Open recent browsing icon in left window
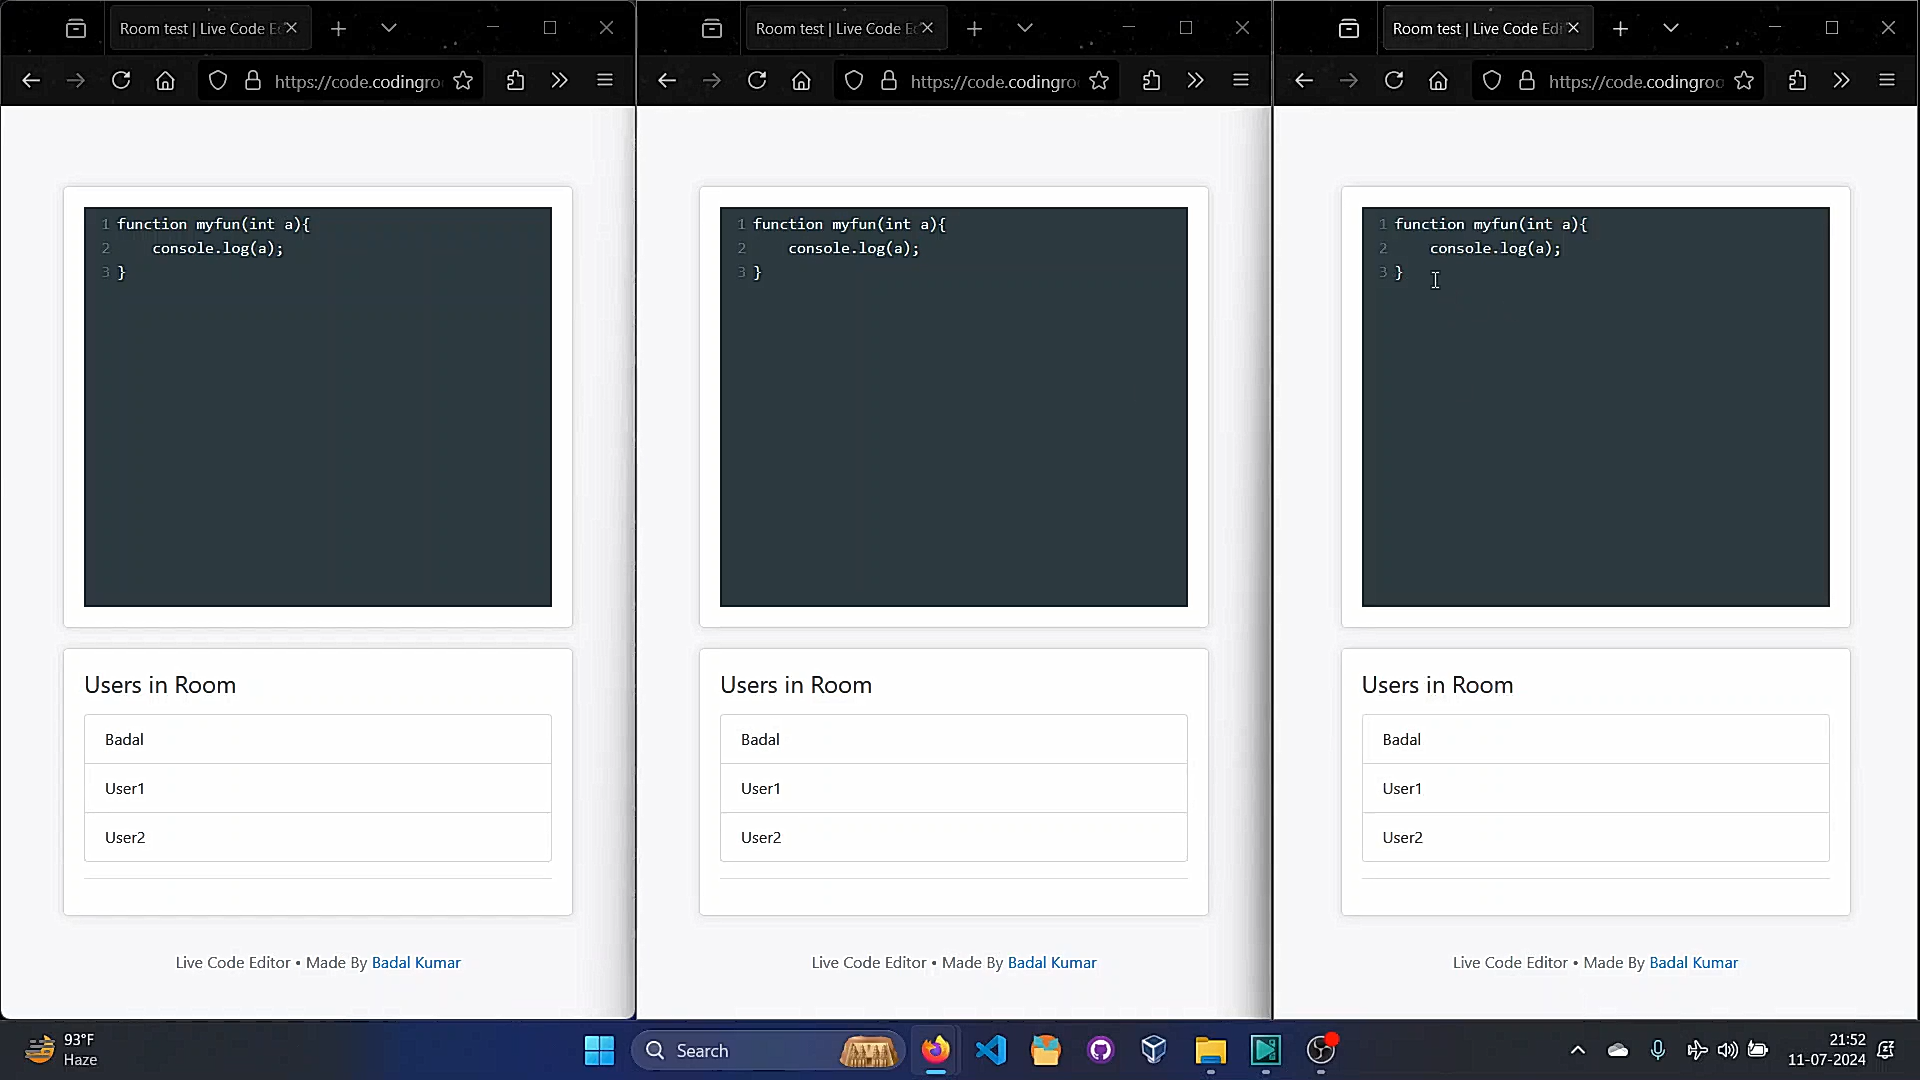The height and width of the screenshot is (1080, 1920). coord(76,28)
